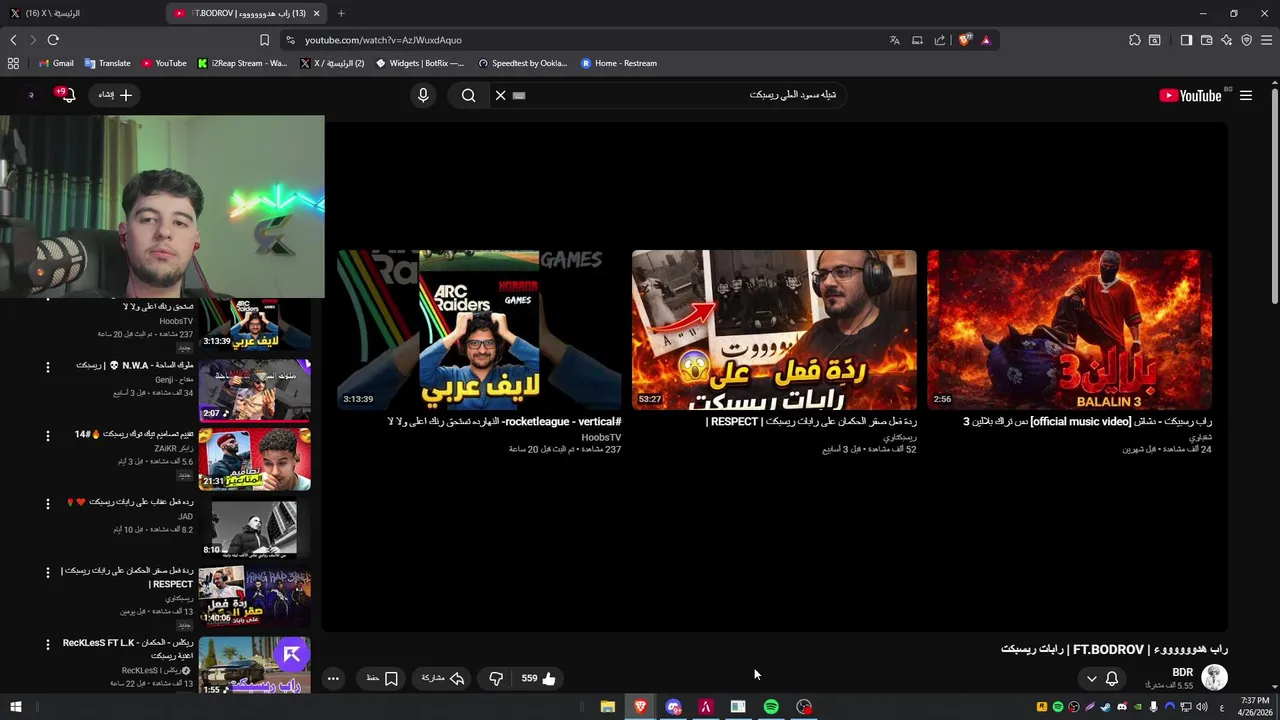
Task: Open the Windows Start menu
Action: (16, 707)
